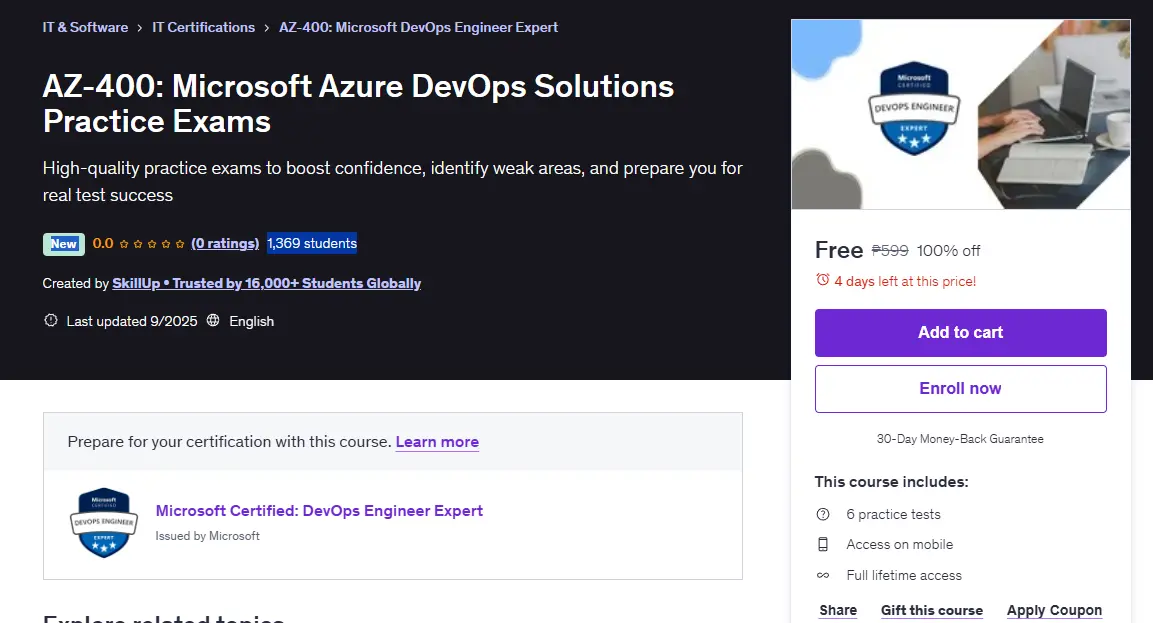
Task: Add the course to cart
Action: pos(960,332)
